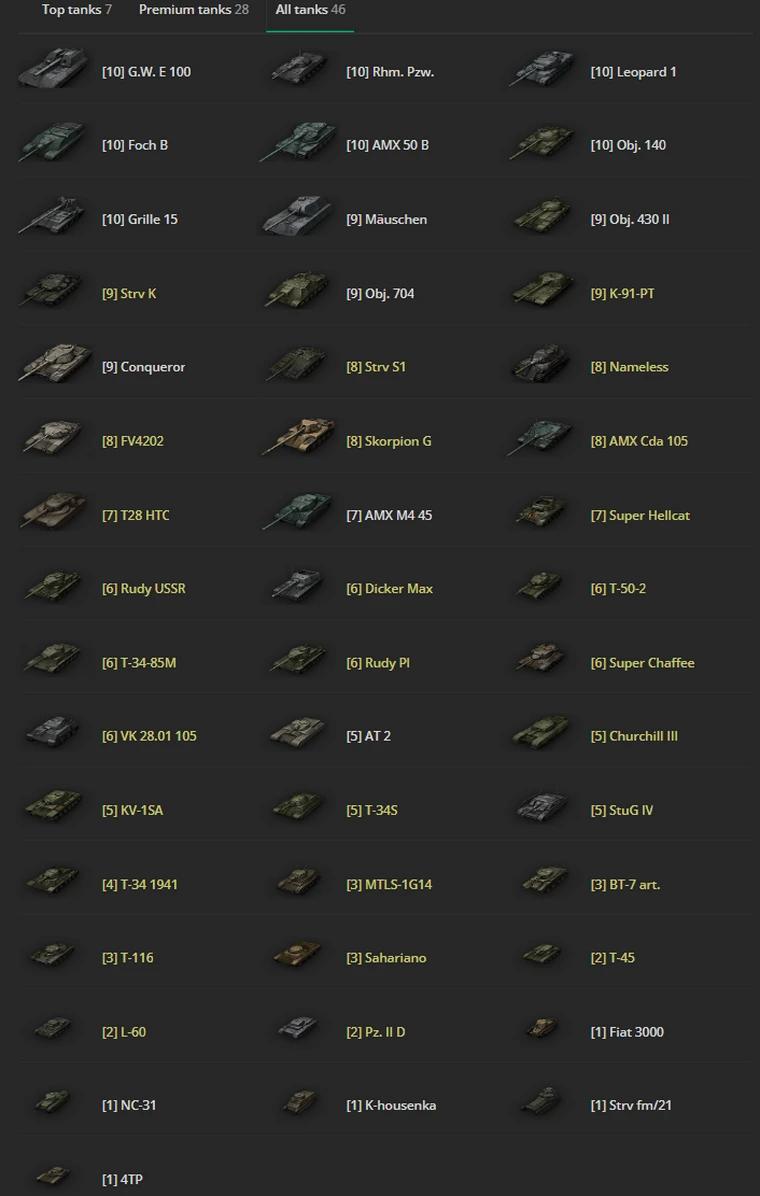760x1196 pixels.
Task: Click the T28 HTC tank icon
Action: (x=53, y=511)
